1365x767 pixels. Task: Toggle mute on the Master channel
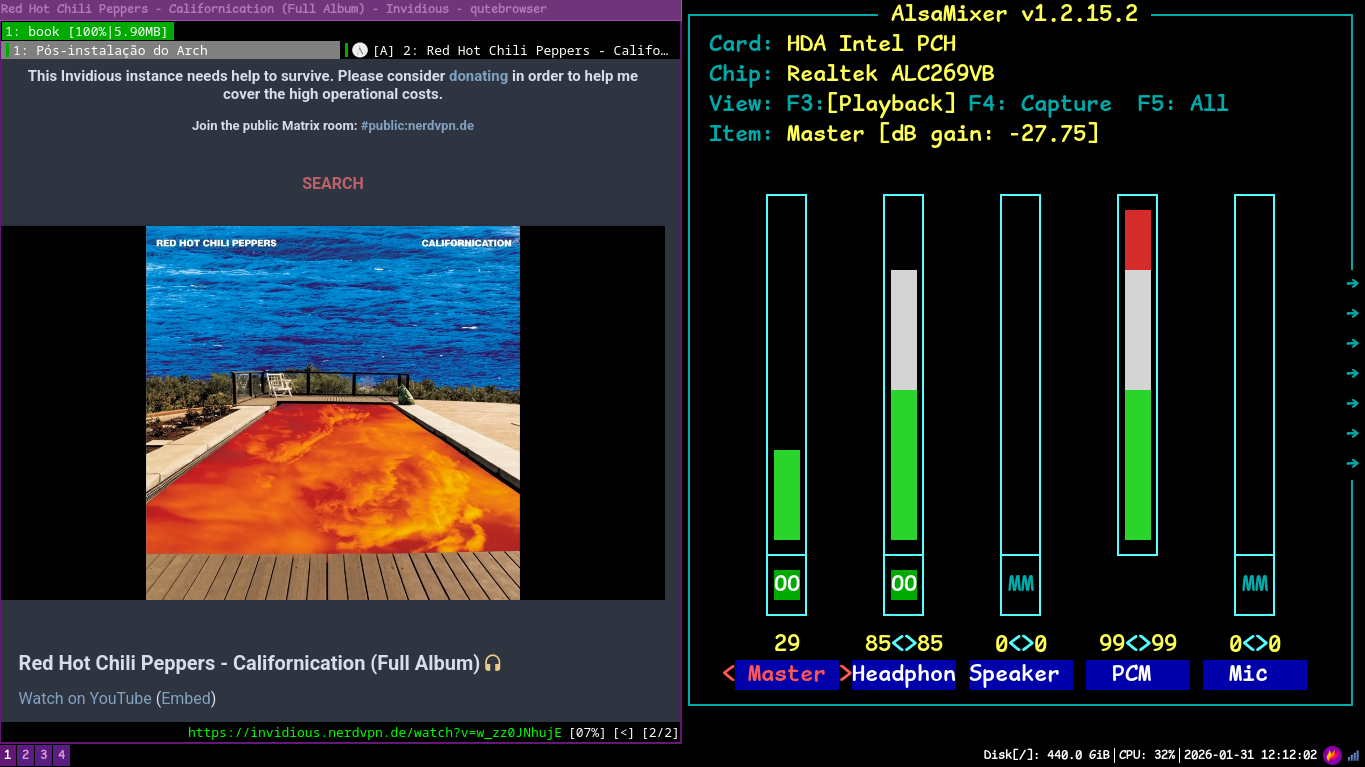point(787,584)
